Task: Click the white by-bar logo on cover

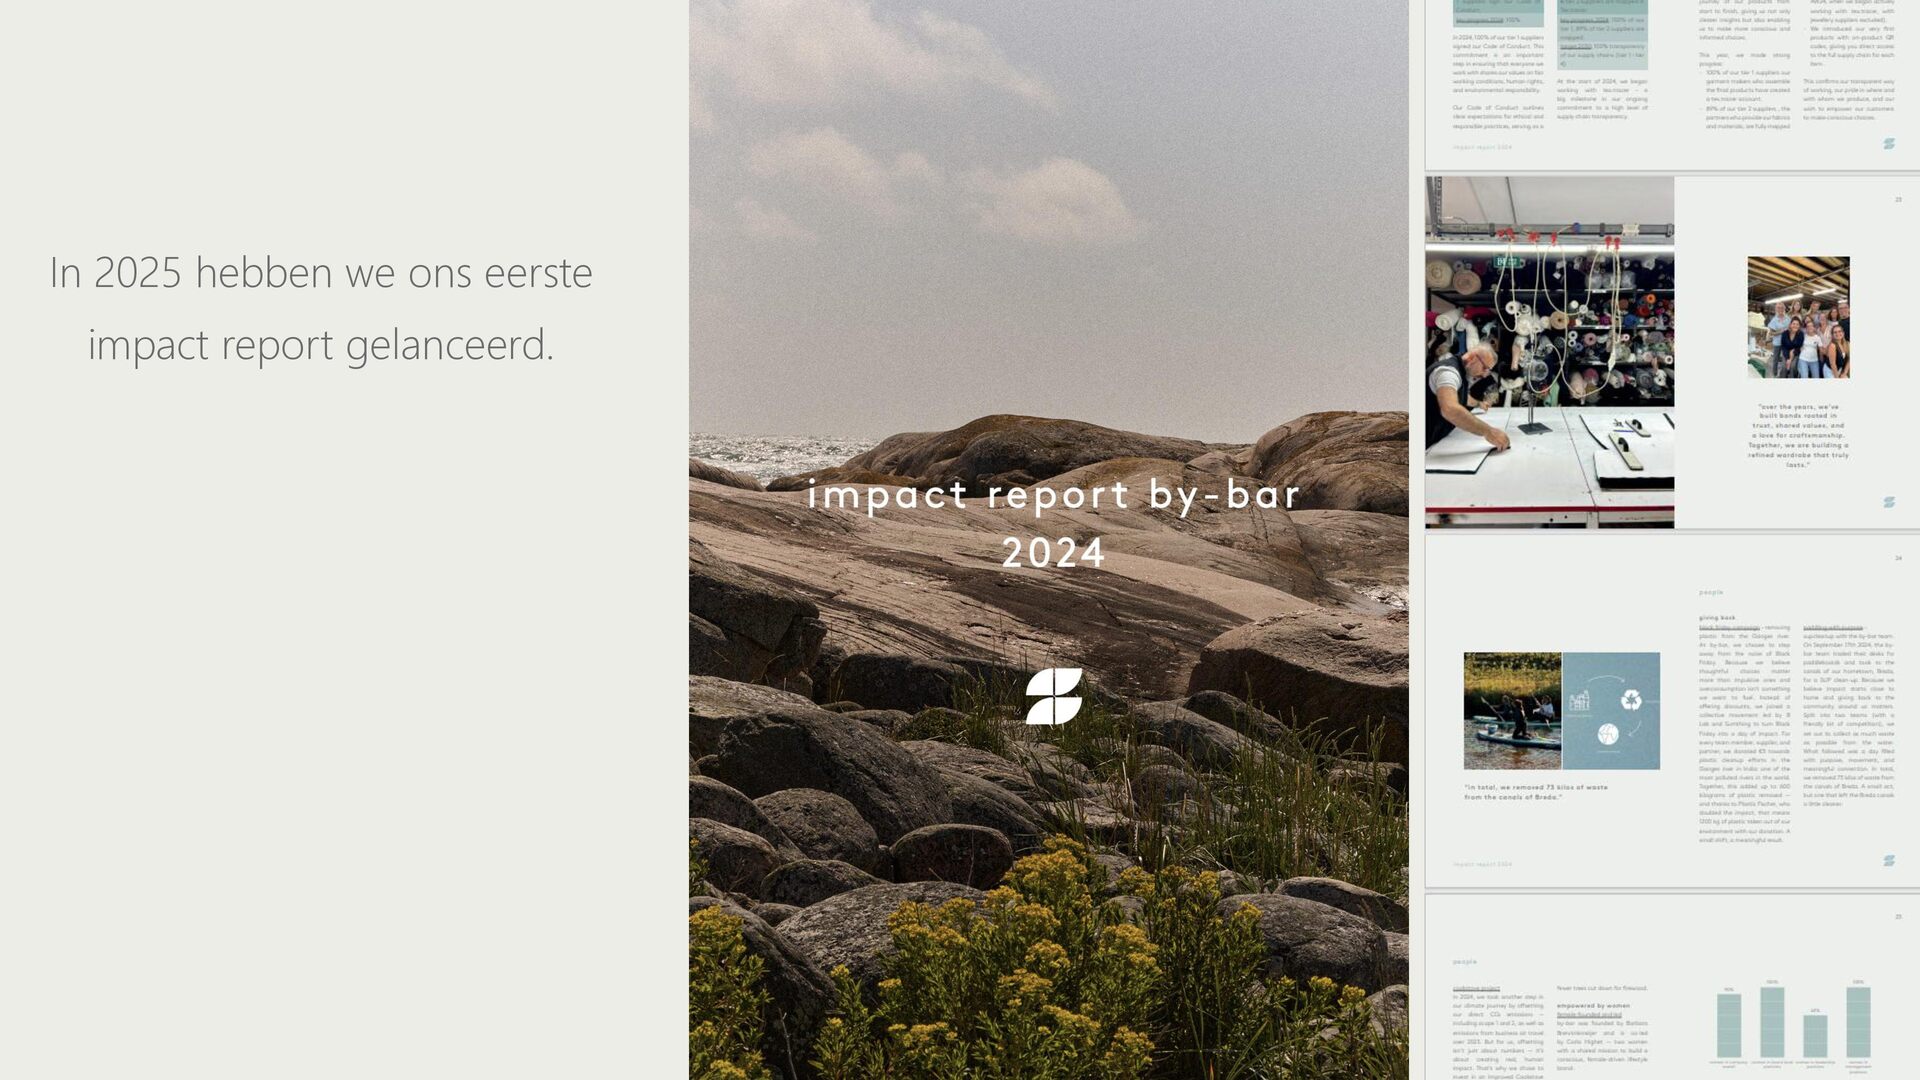Action: pos(1054,696)
